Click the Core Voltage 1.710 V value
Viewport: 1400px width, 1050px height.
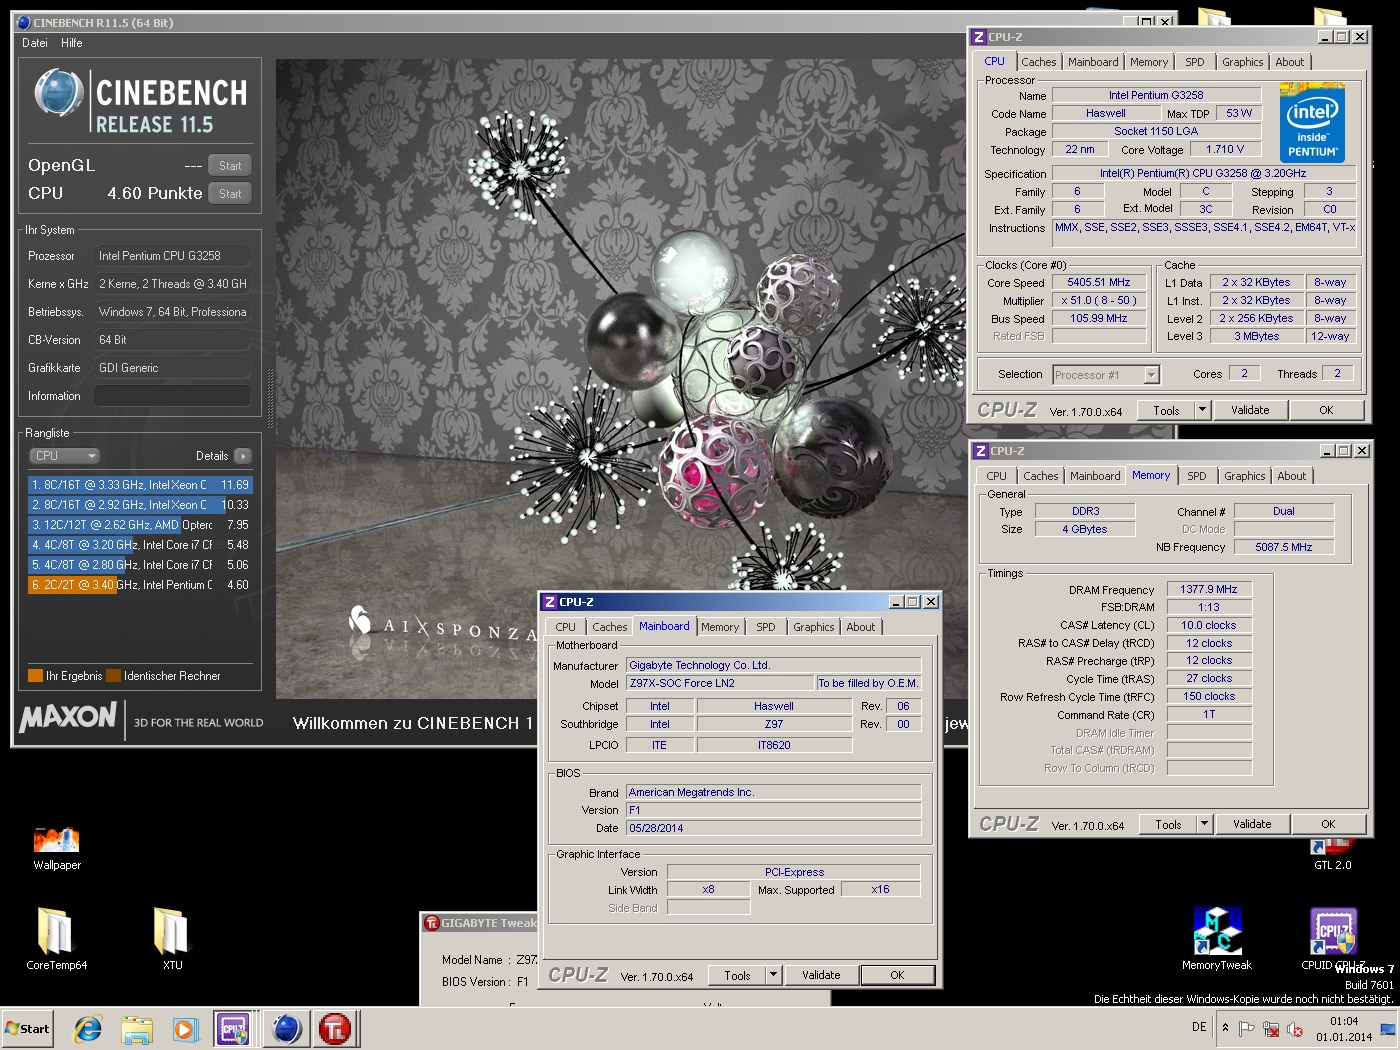pos(1225,149)
